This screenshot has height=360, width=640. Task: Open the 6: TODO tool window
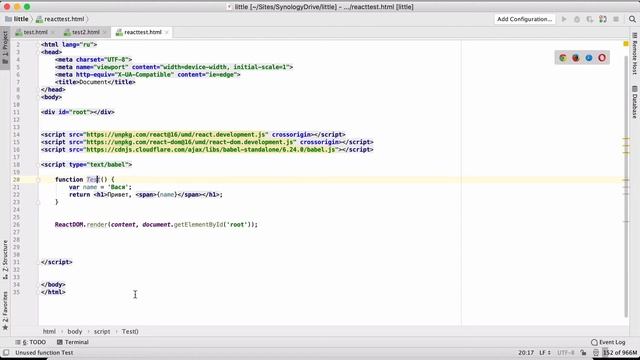point(31,342)
